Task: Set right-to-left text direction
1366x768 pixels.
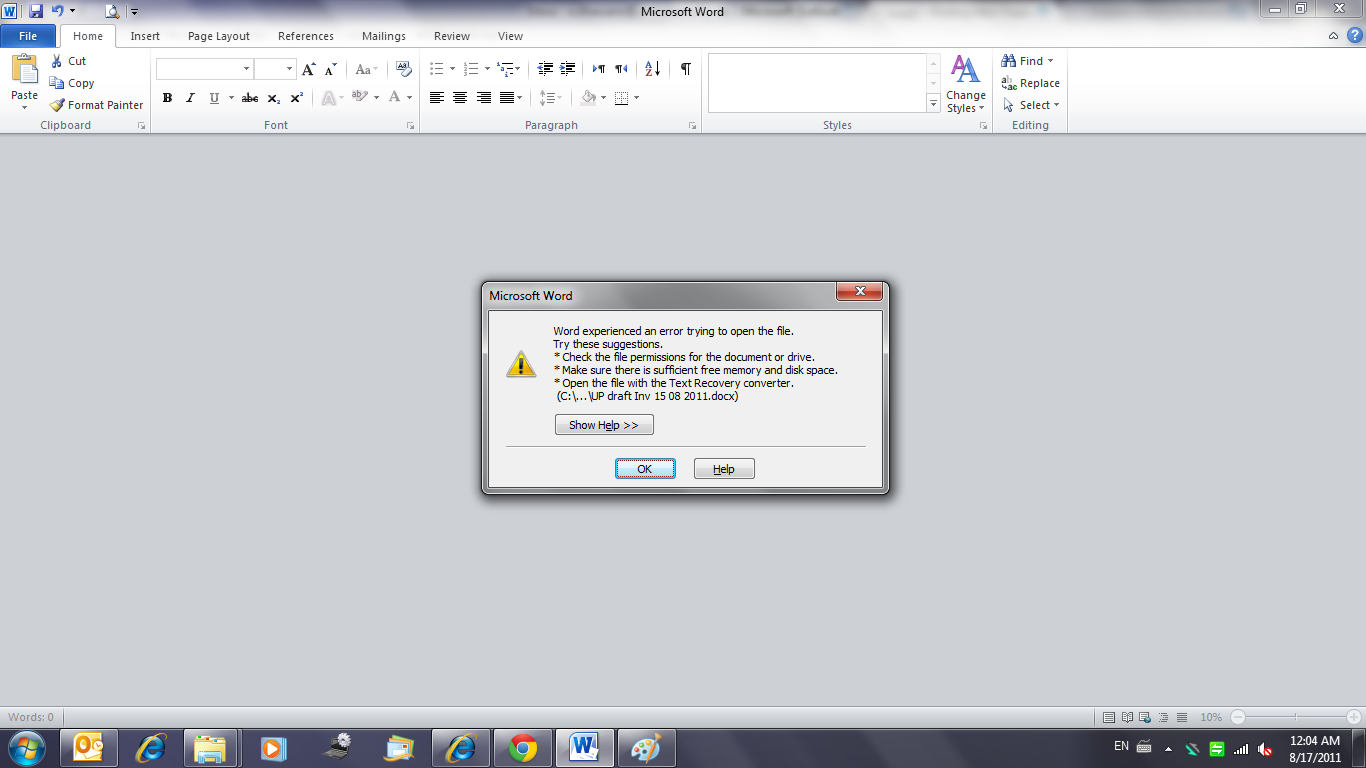Action: point(621,69)
